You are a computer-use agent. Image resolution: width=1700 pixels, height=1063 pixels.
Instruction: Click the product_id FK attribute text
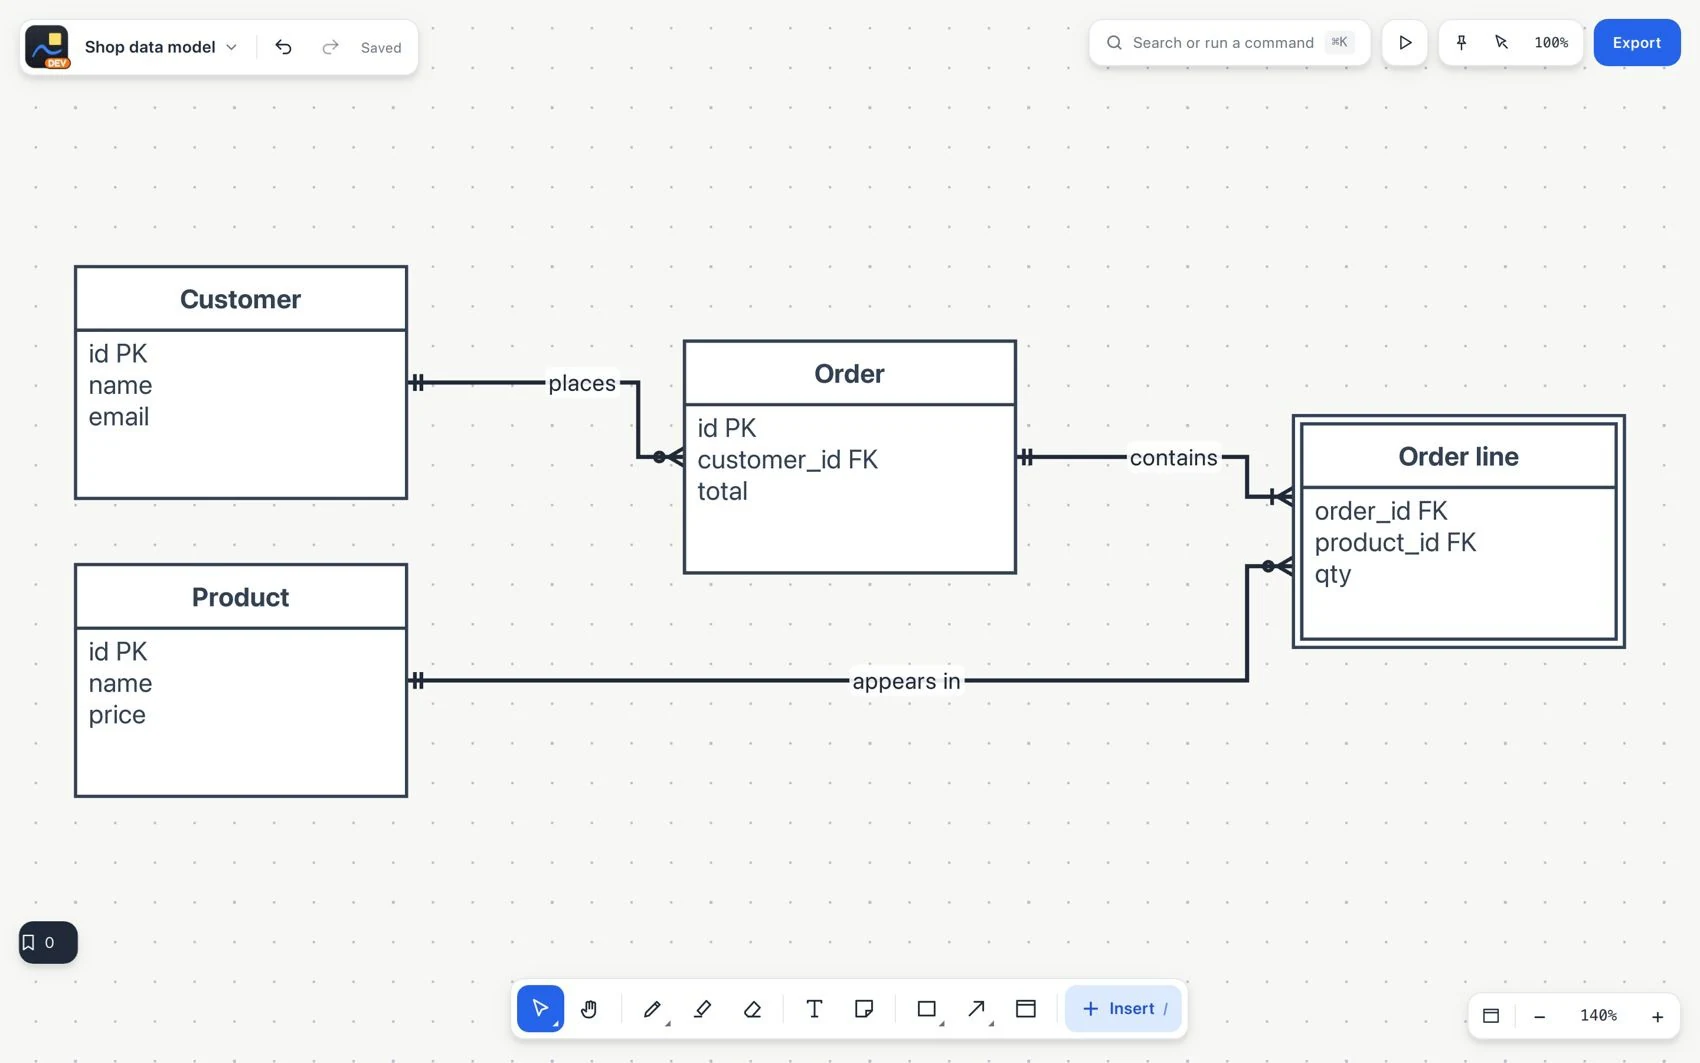coord(1395,543)
